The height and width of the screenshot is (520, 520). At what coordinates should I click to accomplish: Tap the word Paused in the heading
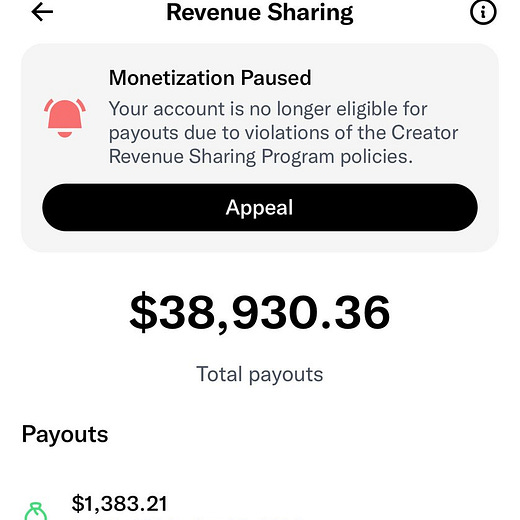point(276,78)
